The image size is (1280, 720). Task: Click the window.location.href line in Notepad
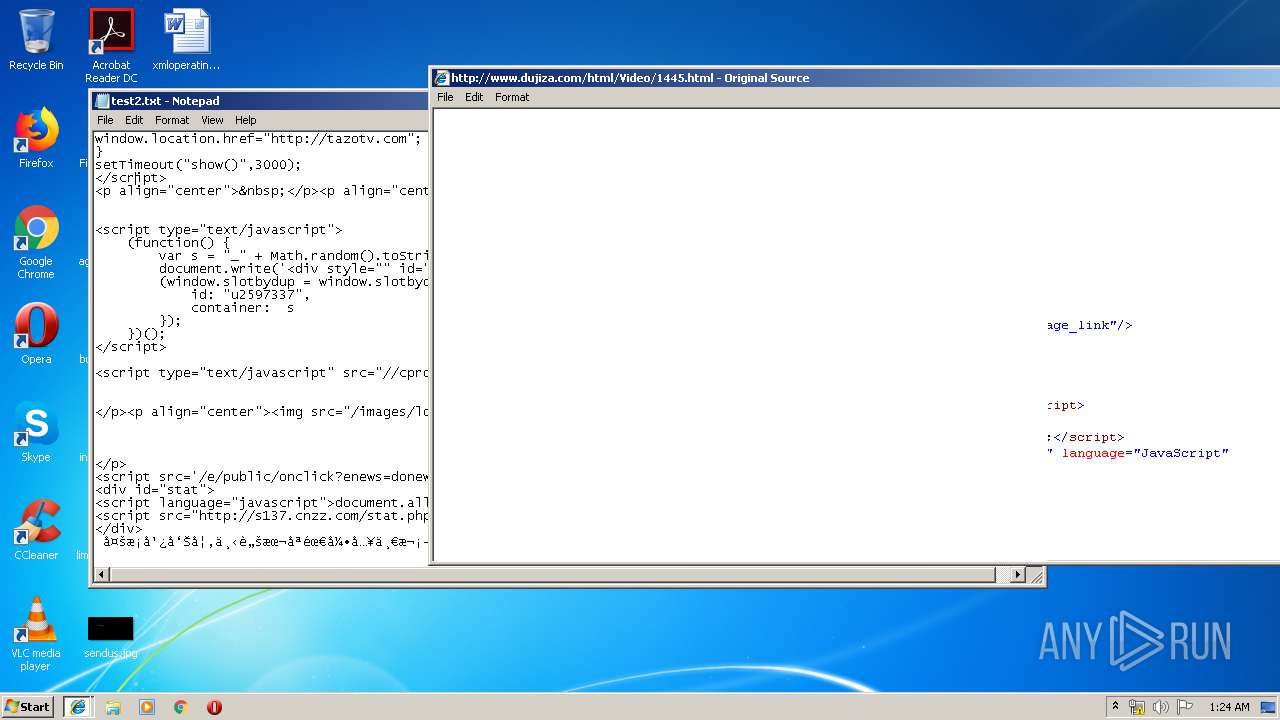click(258, 139)
